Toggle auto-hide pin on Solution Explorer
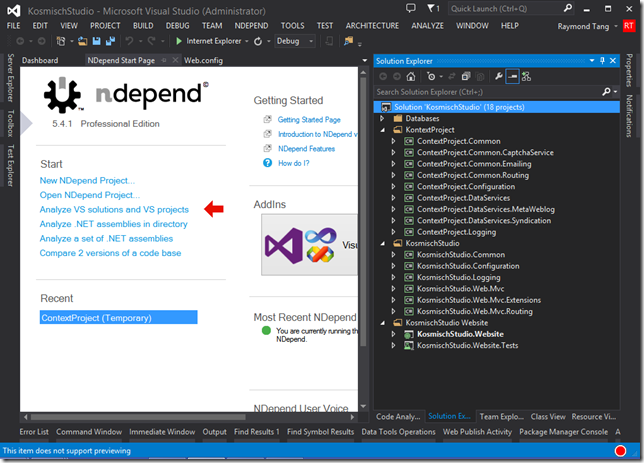The image size is (644, 463). [602, 60]
